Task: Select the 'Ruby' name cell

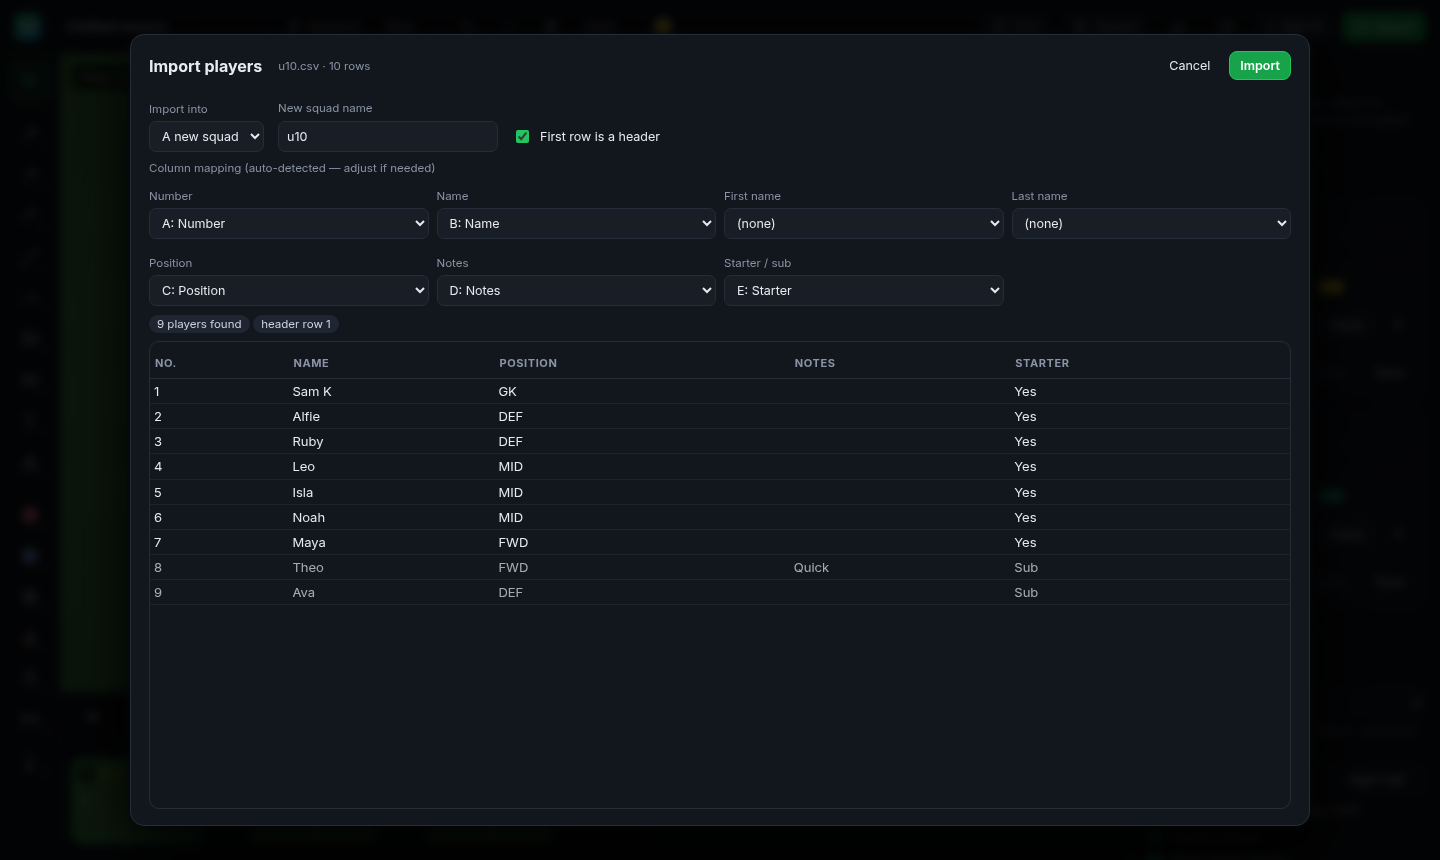Action: tap(308, 442)
